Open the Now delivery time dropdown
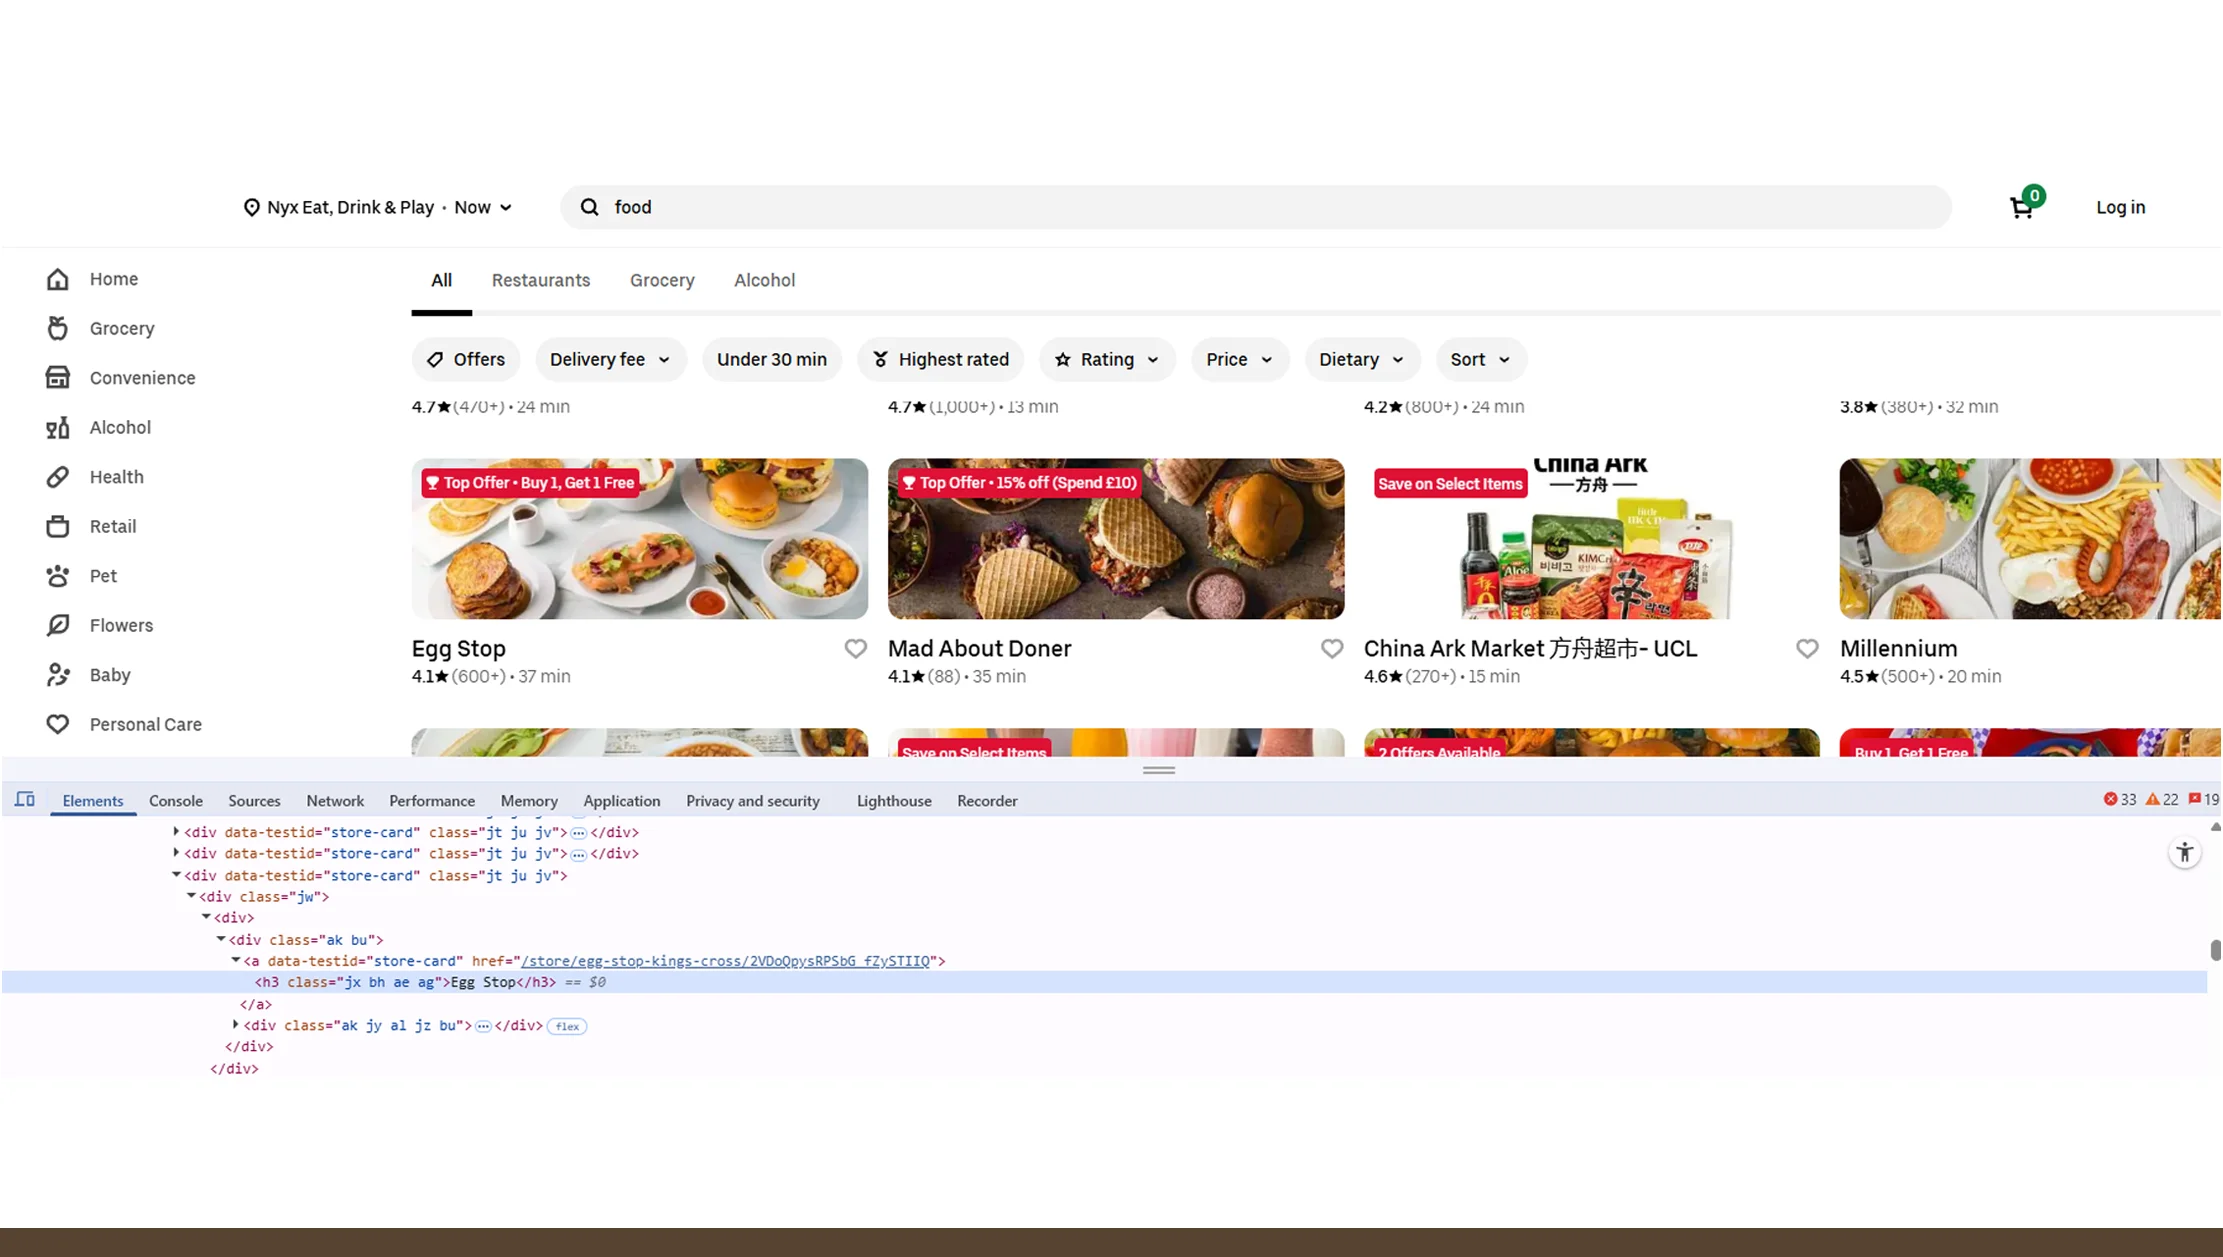The width and height of the screenshot is (2223, 1257). coord(483,207)
